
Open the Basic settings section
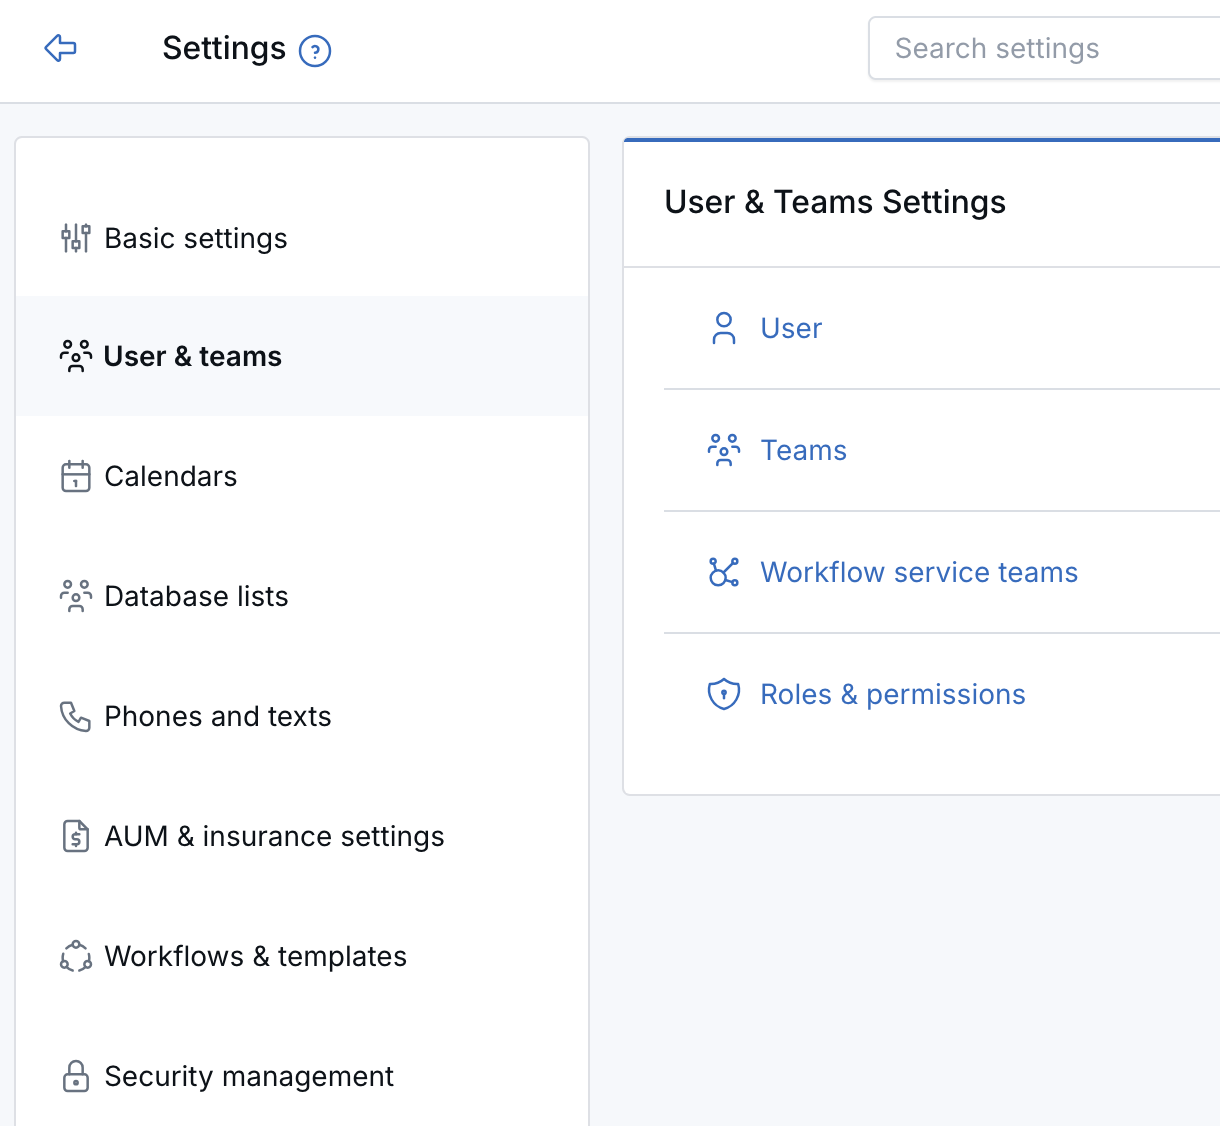[302, 238]
